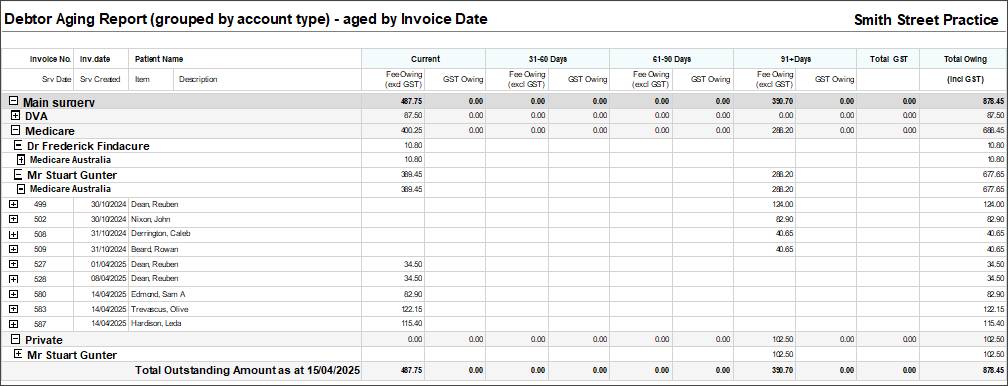
Task: Expand invoice 502 for Nixon, John
Action: click(14, 219)
